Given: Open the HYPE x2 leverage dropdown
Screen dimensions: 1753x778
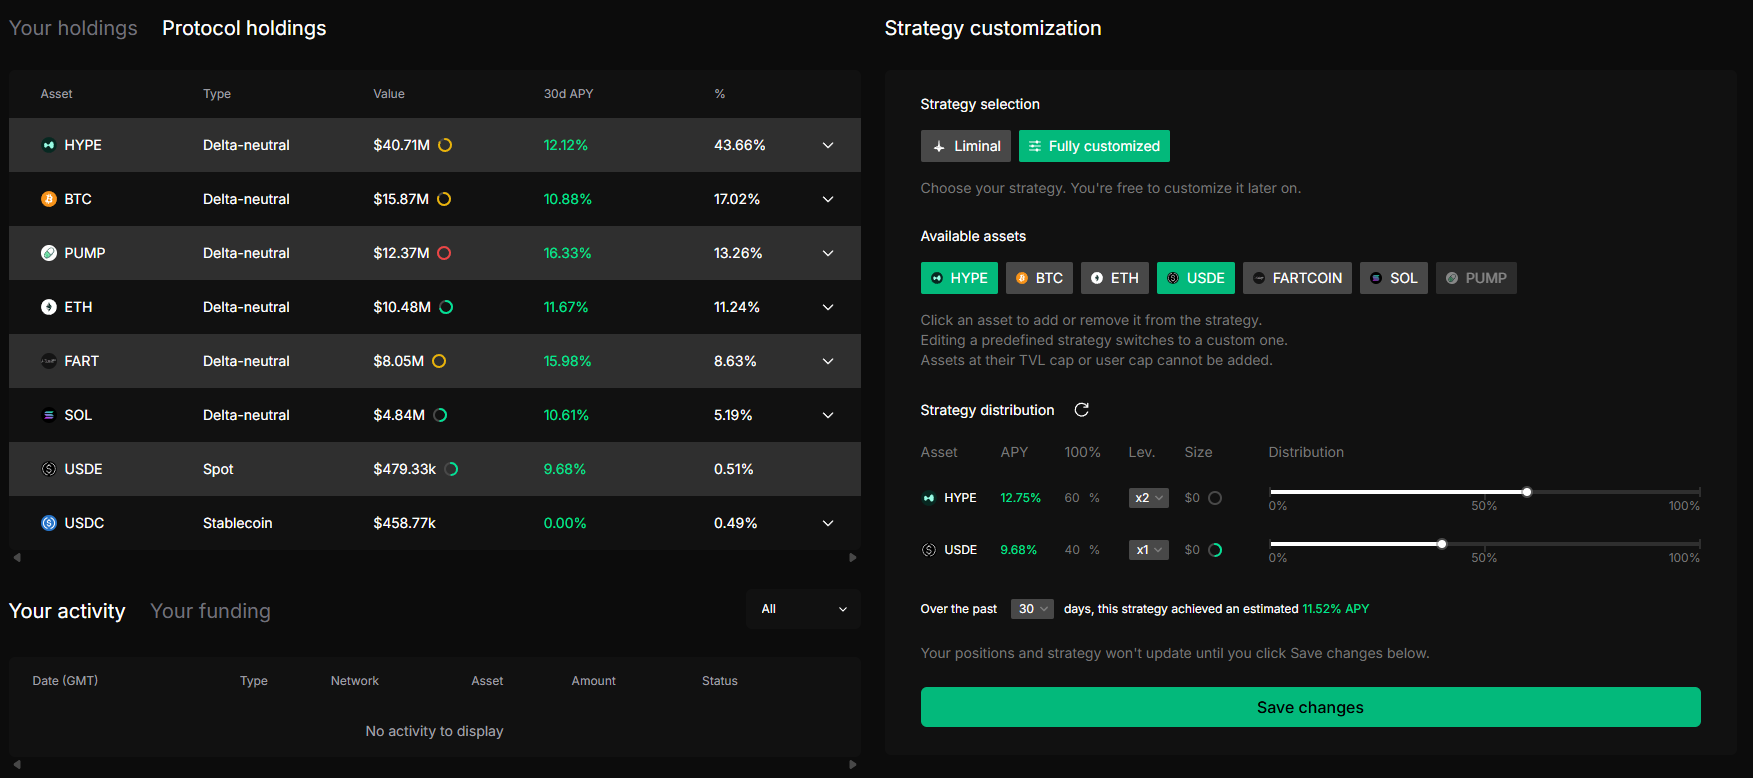Looking at the screenshot, I should (x=1149, y=498).
